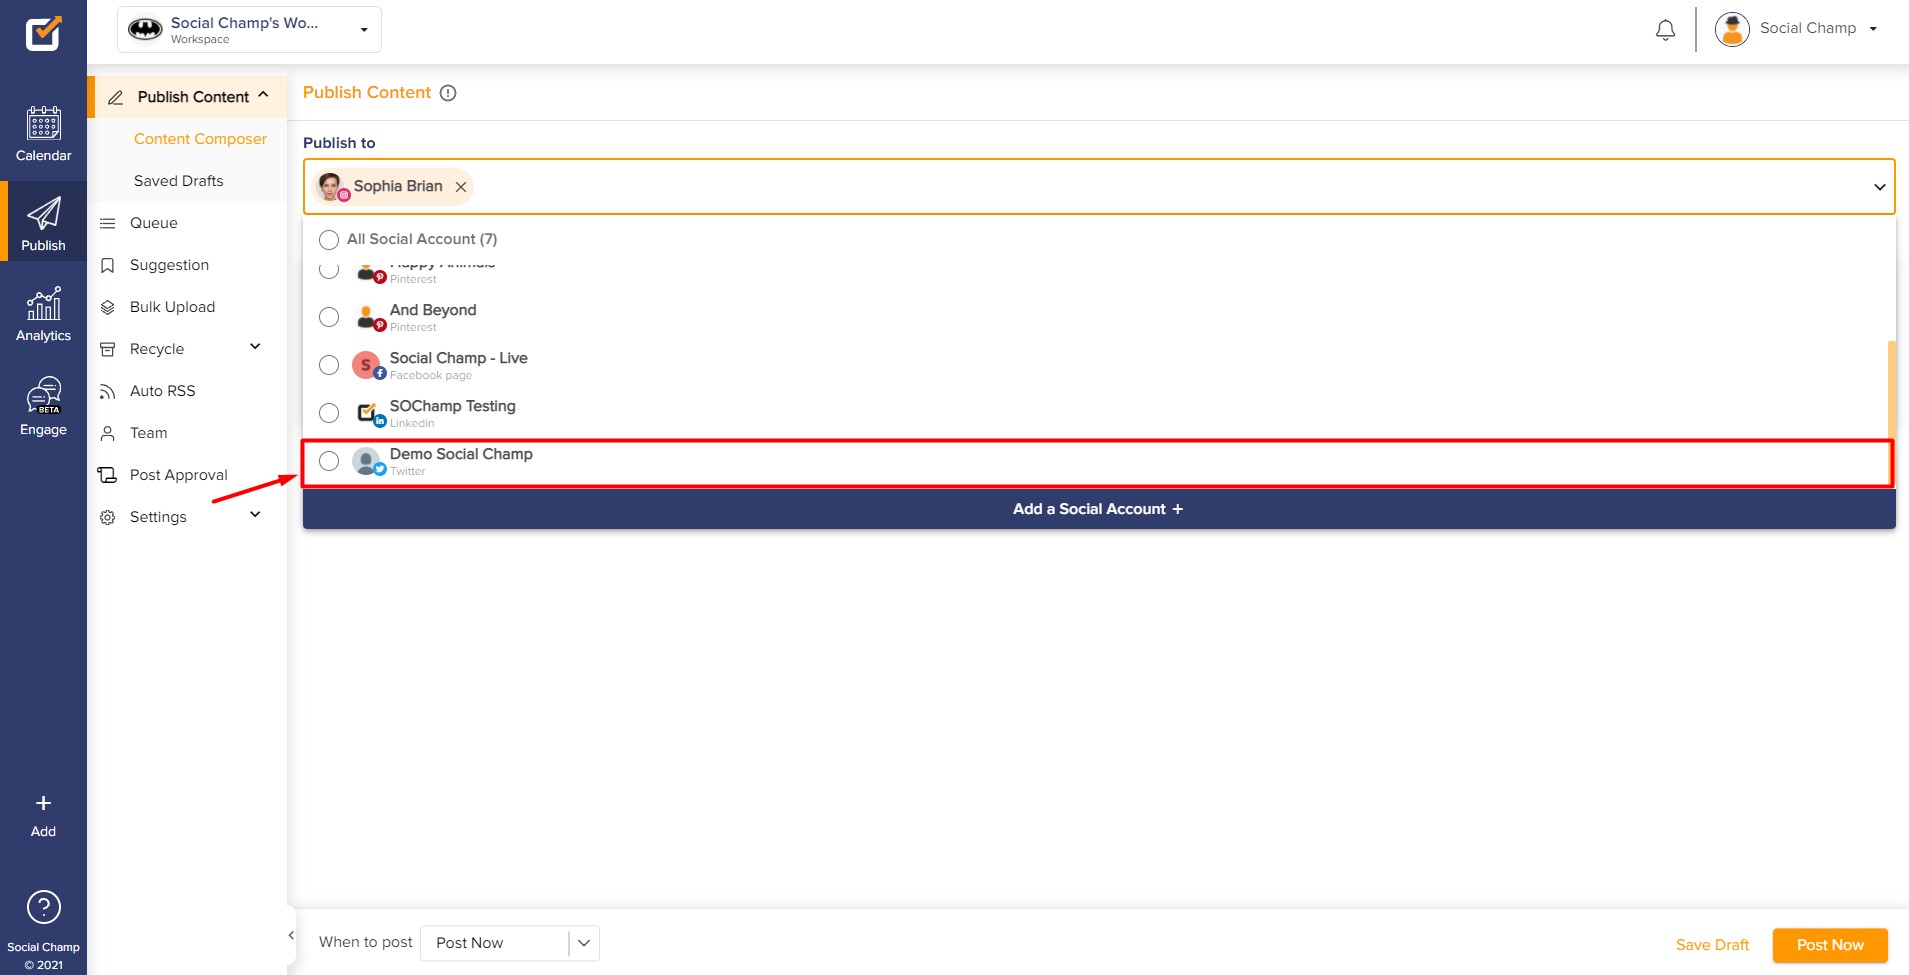This screenshot has height=975, width=1909.
Task: Open the Calendar section from sidebar
Action: (43, 133)
